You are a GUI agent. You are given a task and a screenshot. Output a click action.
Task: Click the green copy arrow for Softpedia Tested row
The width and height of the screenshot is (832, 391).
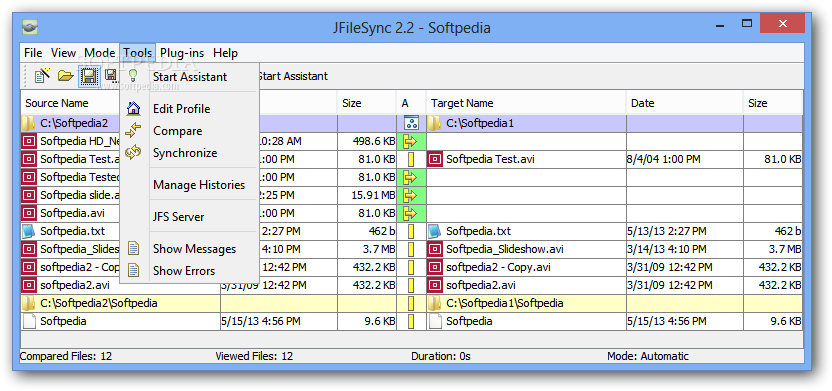click(411, 178)
